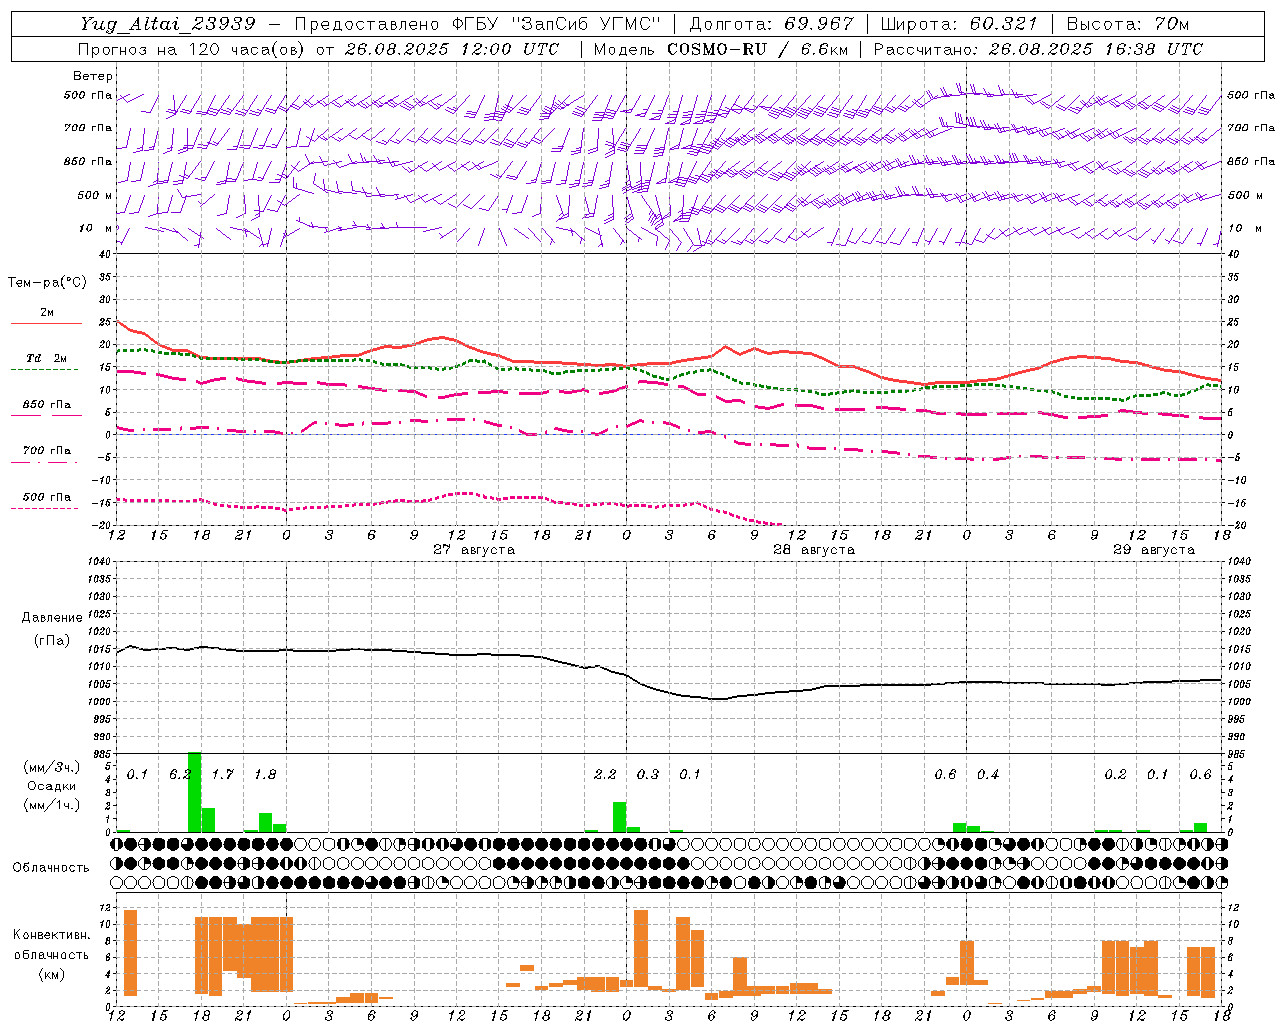Click the Тем-ра(°C) temperature panel label
This screenshot has height=1024, width=1280.
click(x=47, y=283)
